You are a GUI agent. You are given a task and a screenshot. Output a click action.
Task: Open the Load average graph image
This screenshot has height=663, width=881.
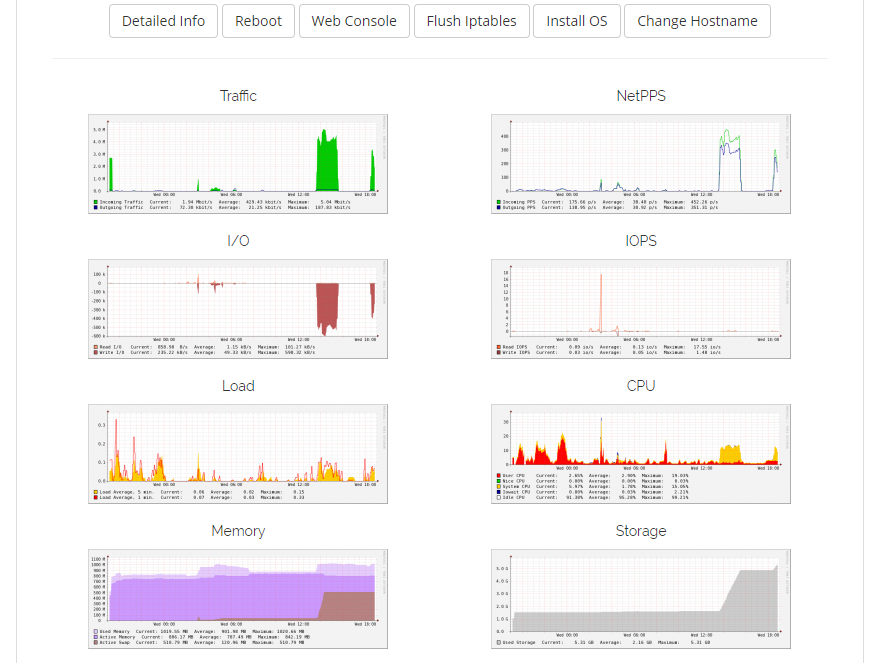click(x=238, y=453)
